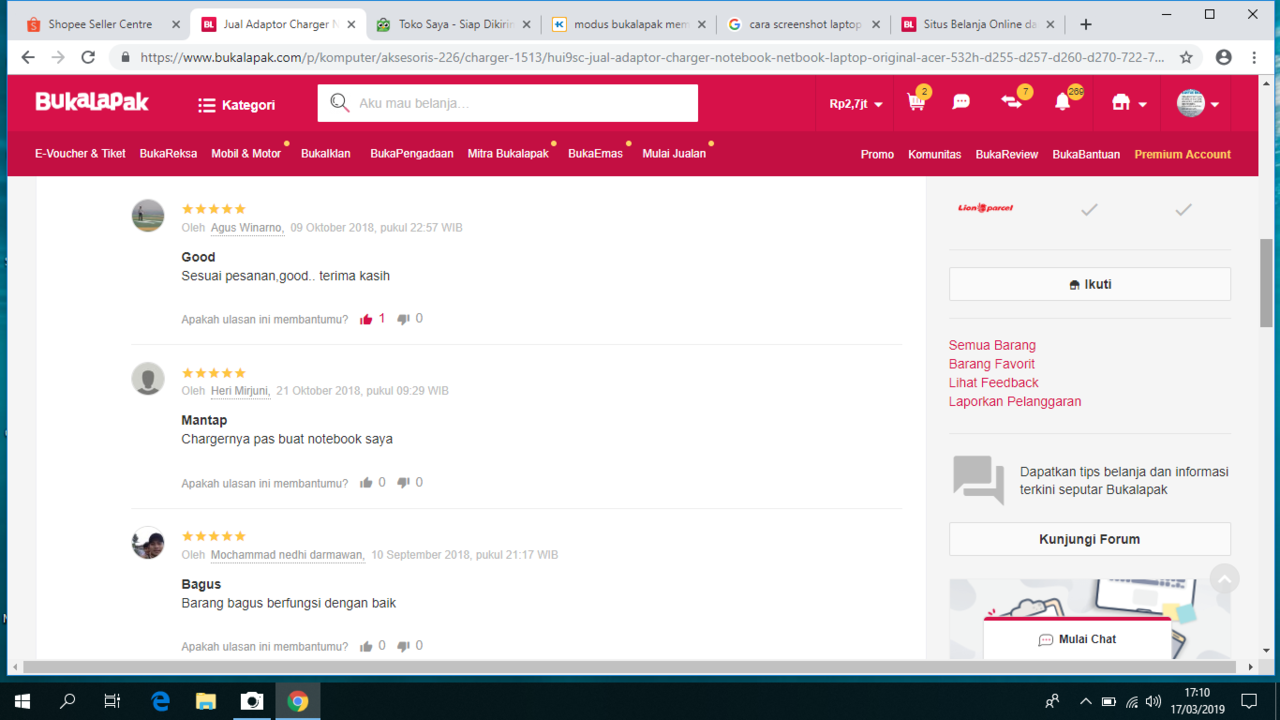
Task: Open the messages chat bubble icon
Action: pos(961,102)
